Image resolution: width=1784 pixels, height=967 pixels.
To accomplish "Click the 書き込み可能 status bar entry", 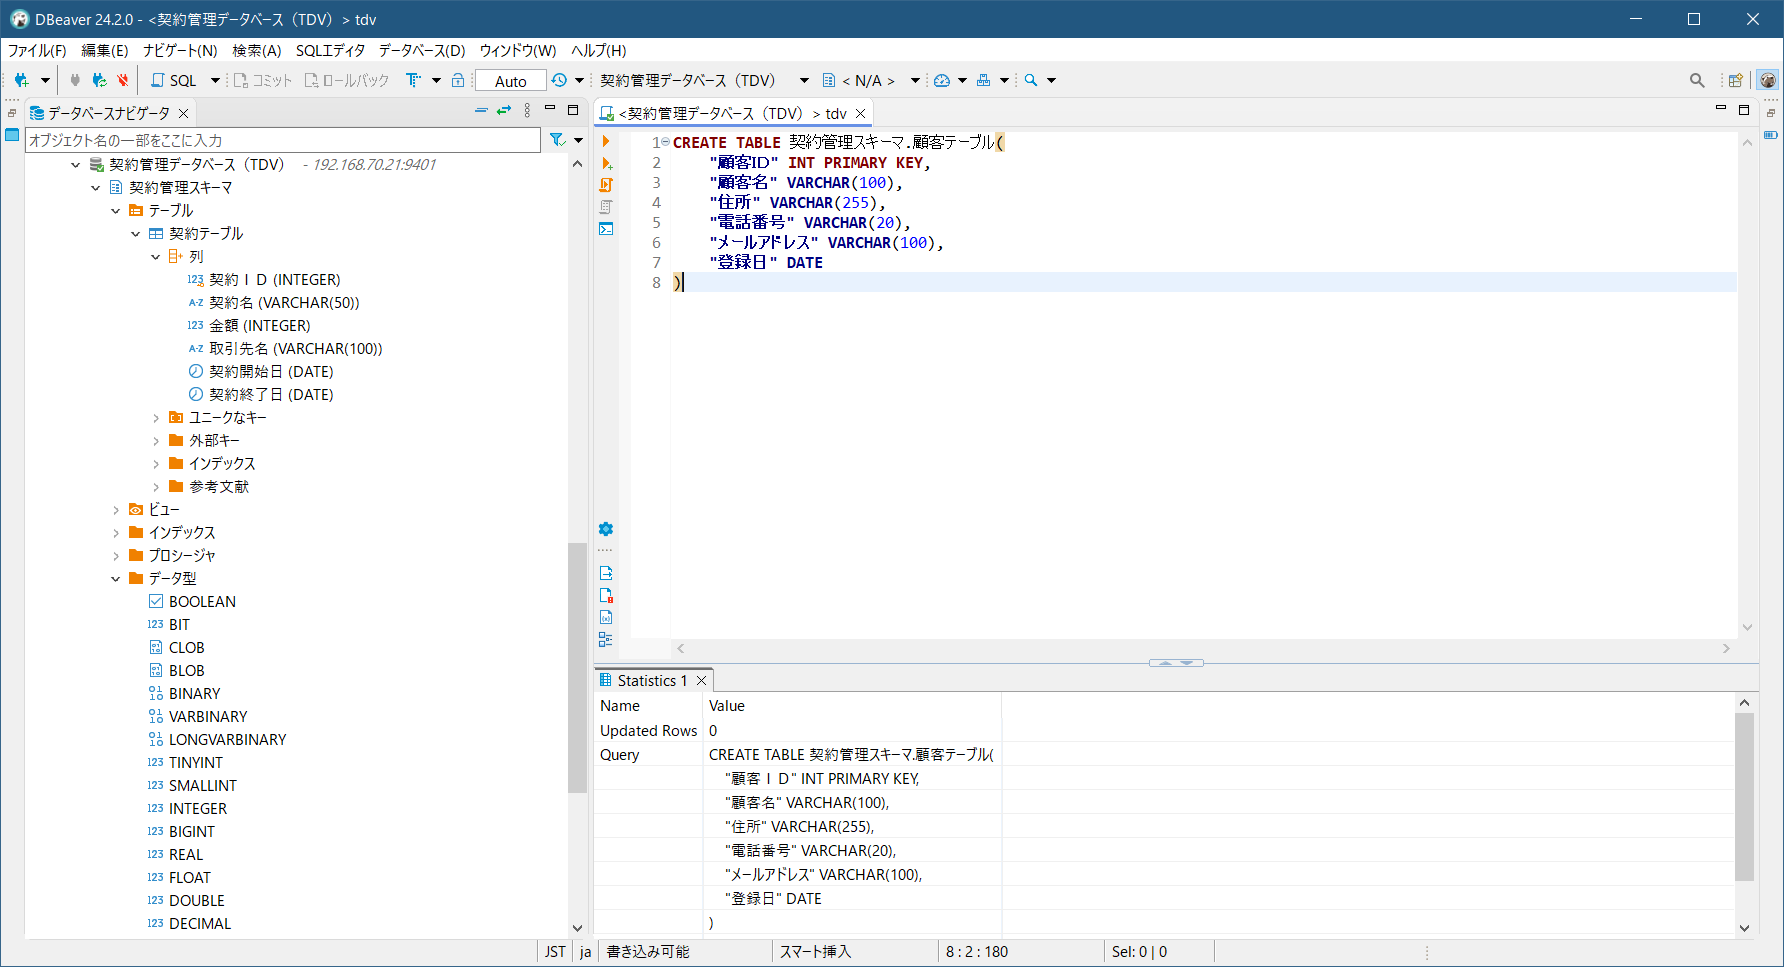I will pos(648,952).
